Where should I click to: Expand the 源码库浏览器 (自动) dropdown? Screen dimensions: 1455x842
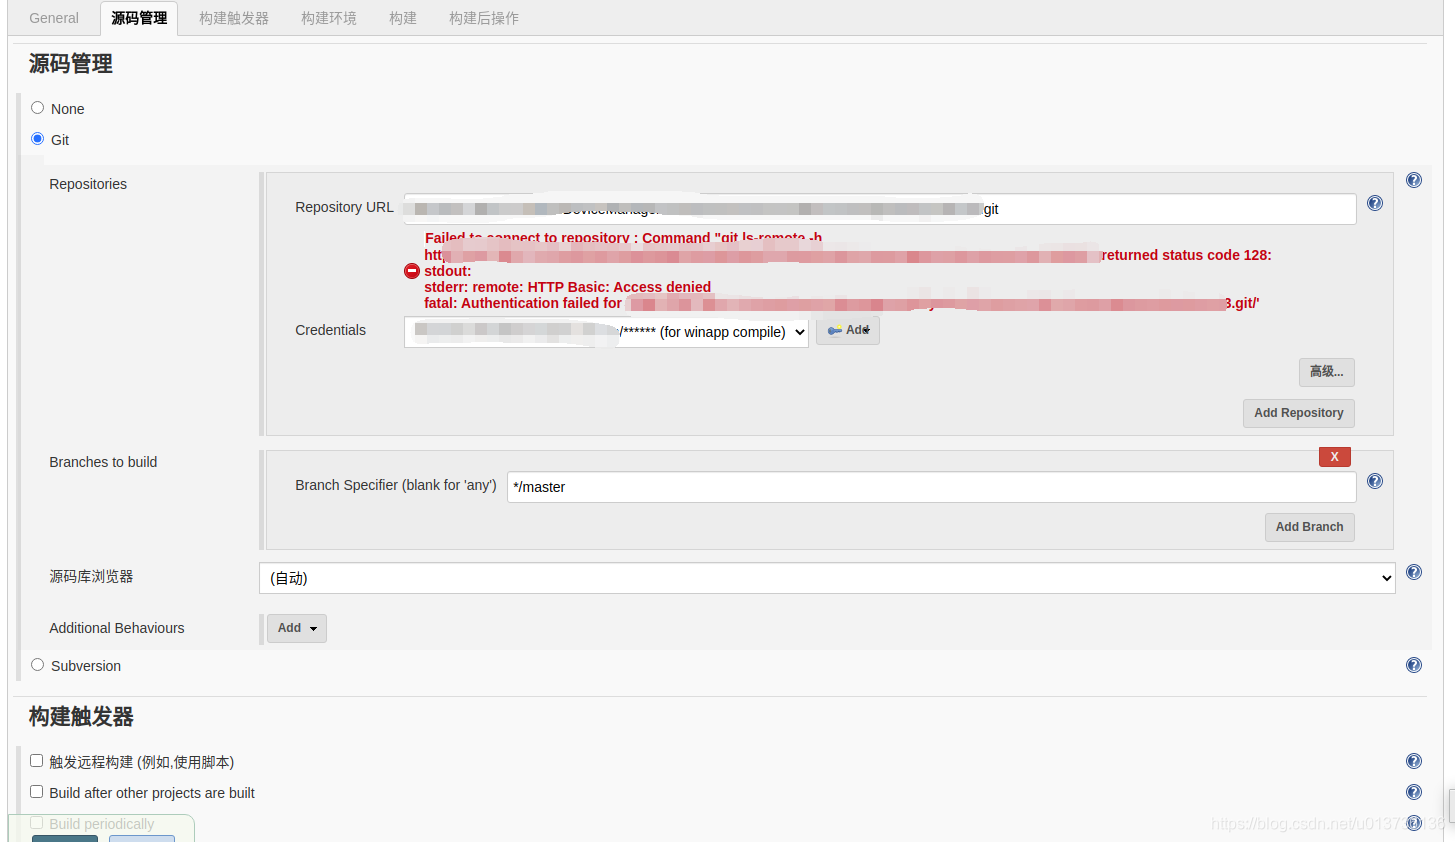tap(827, 578)
